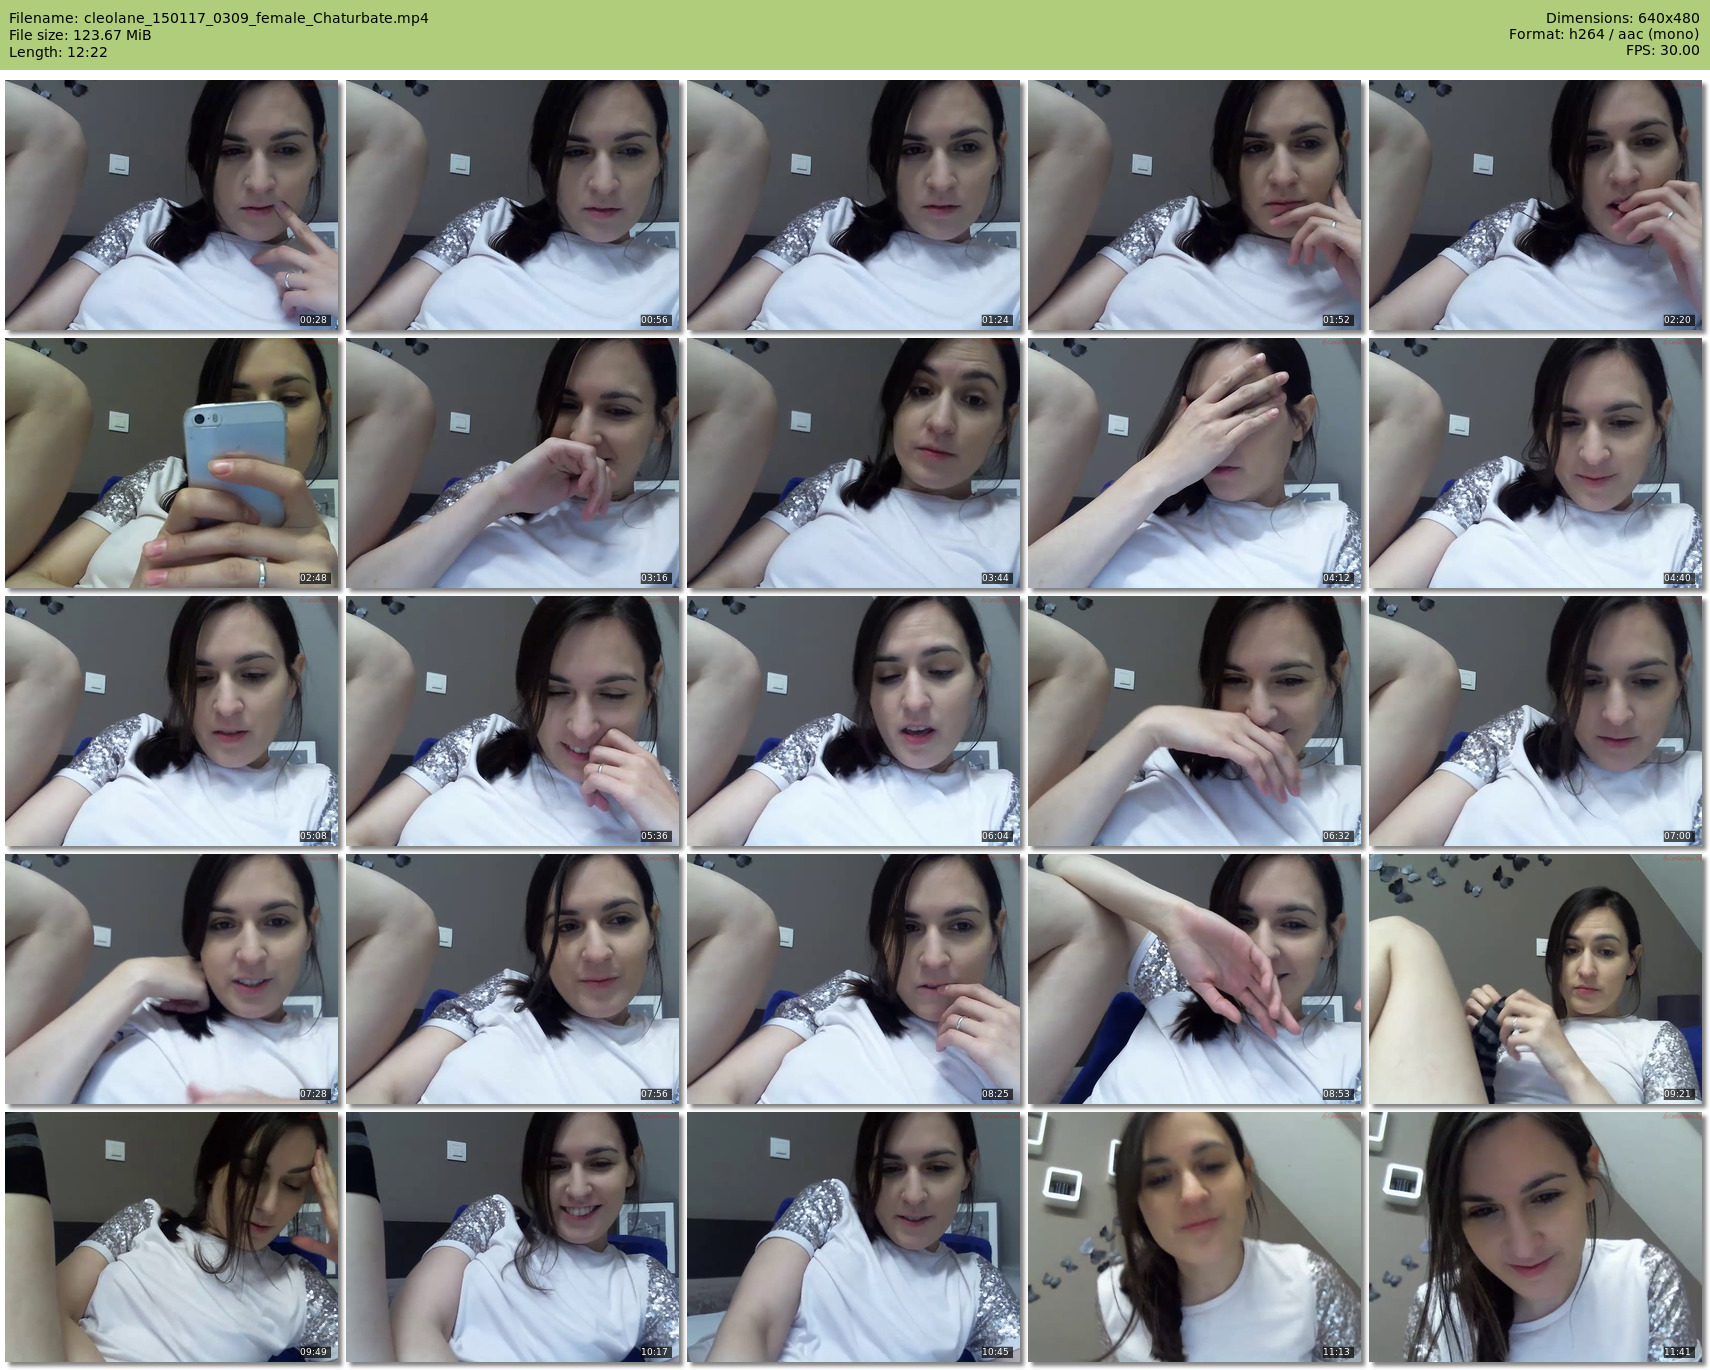
Task: Click the frame stamped 10:17
Action: [513, 1237]
